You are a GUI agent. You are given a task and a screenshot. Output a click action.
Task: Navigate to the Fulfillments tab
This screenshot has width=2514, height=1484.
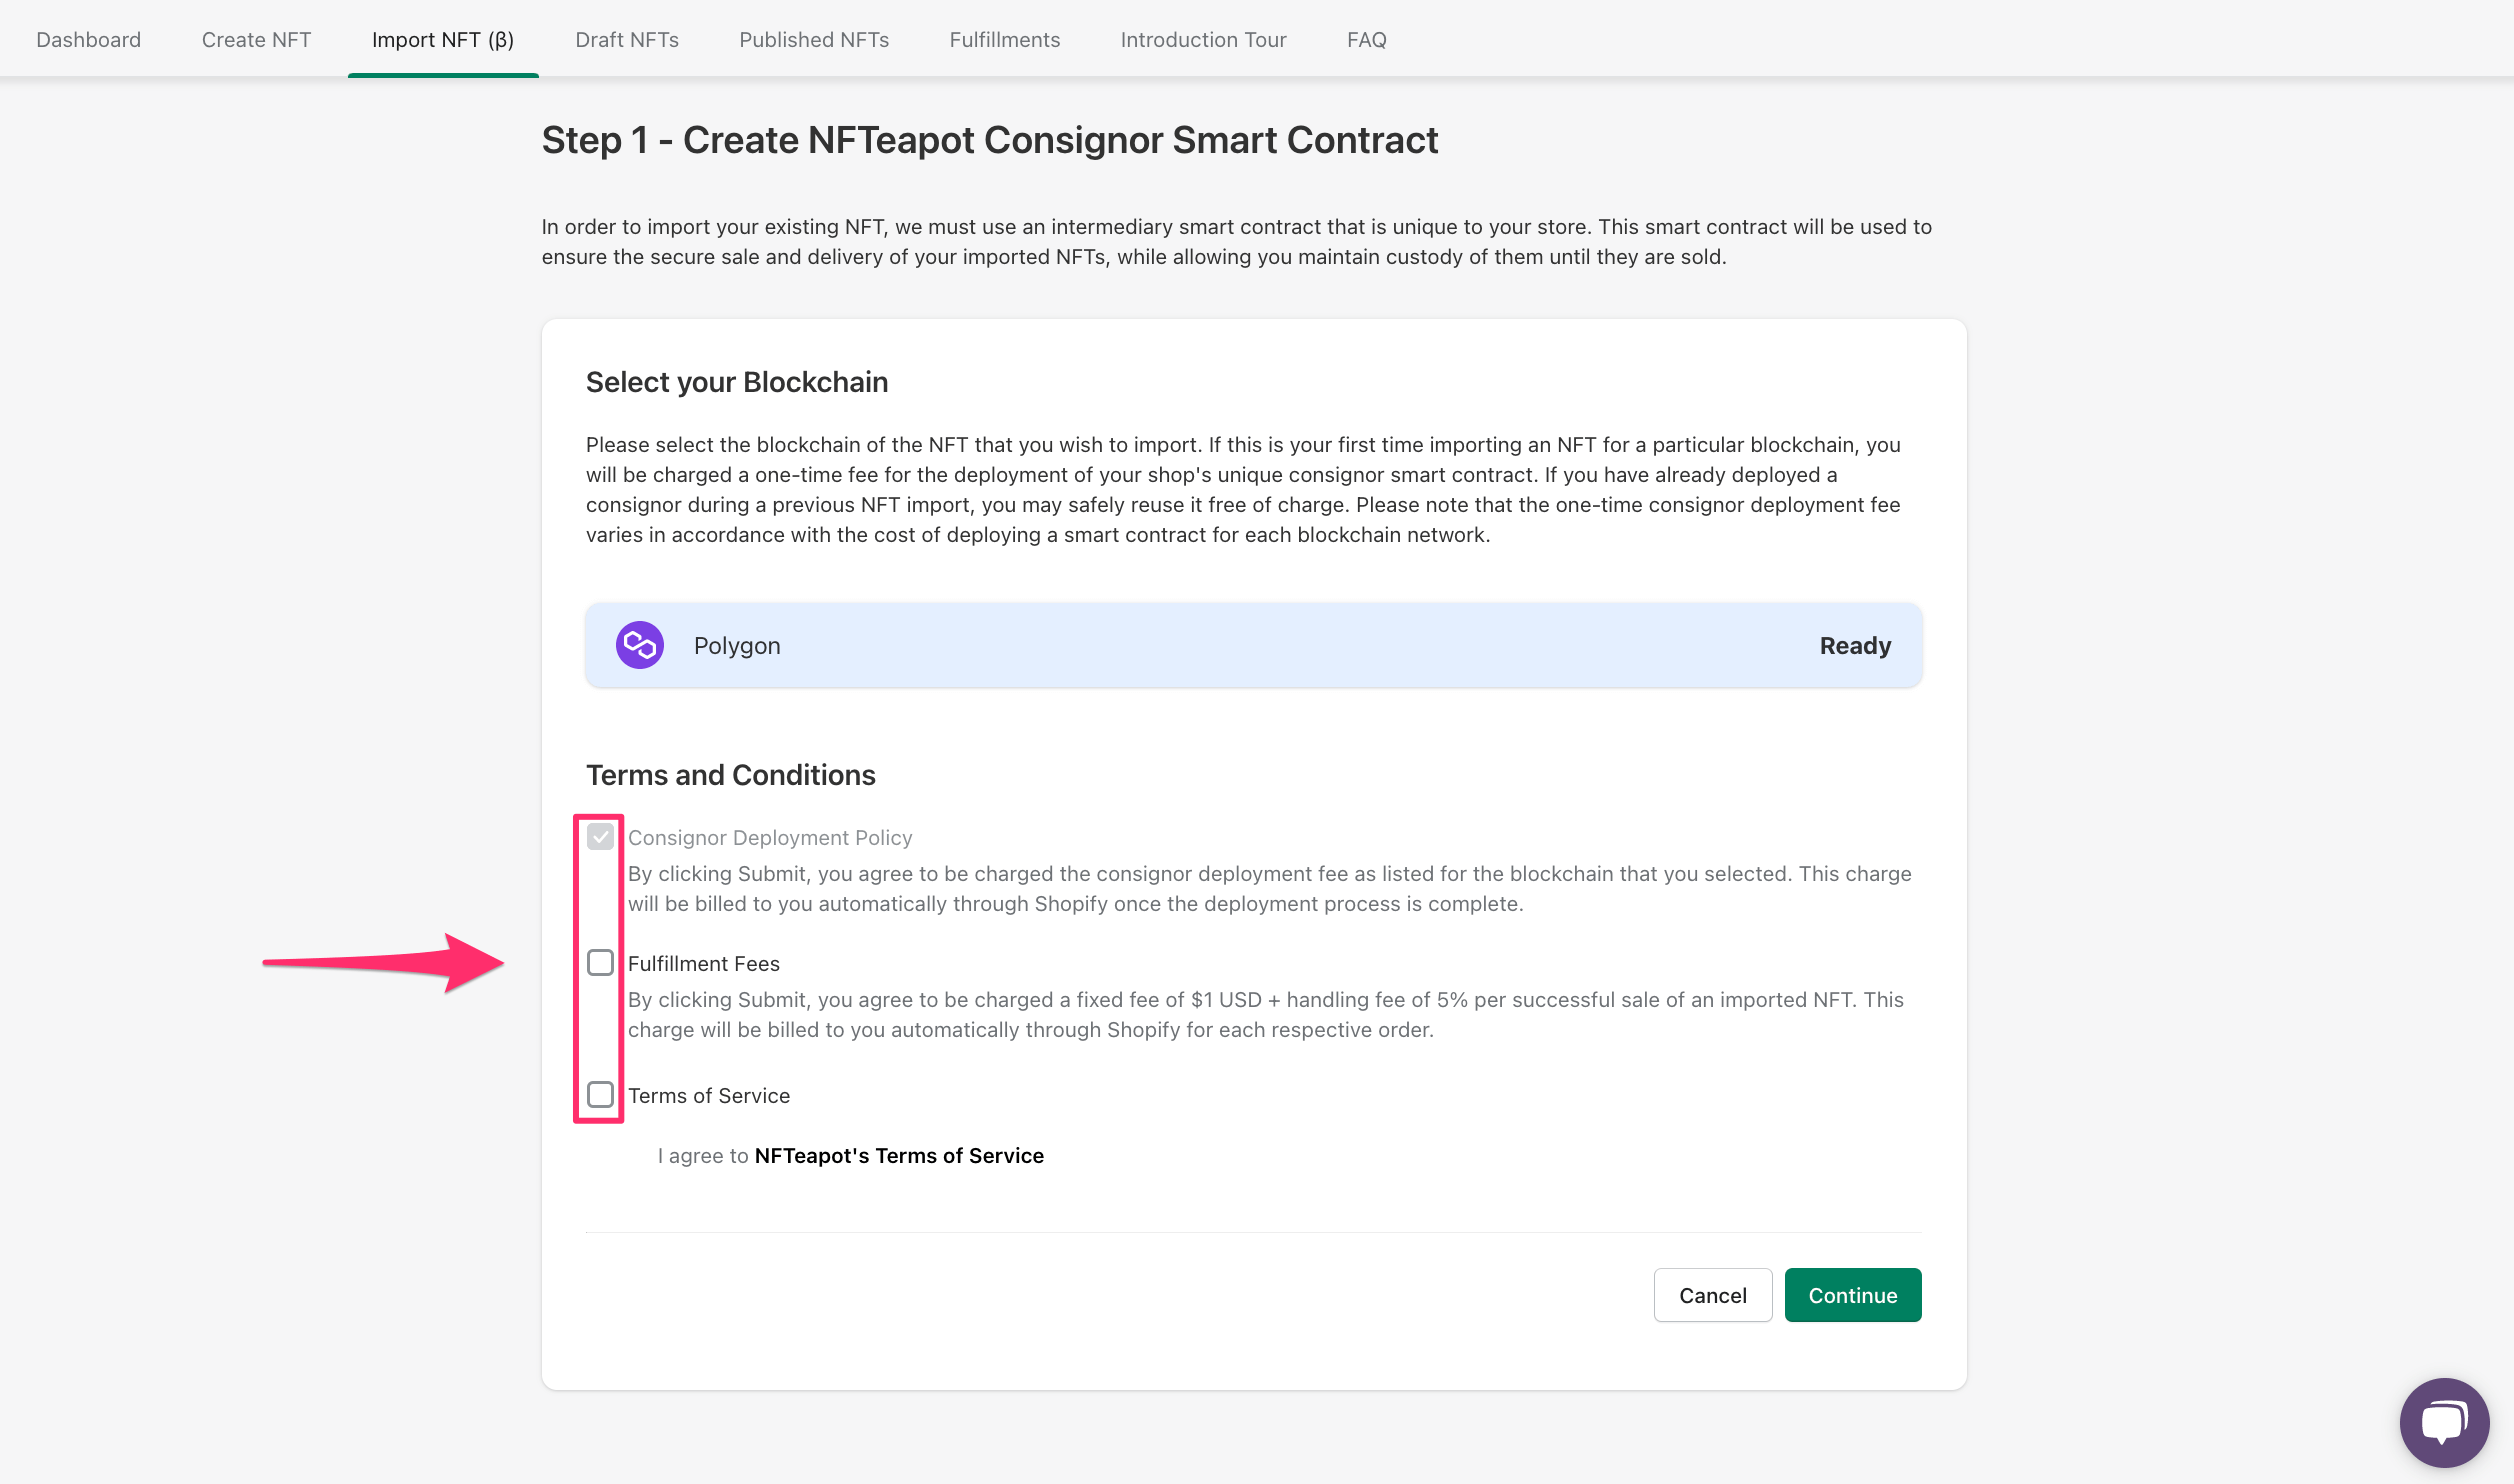(x=1005, y=40)
